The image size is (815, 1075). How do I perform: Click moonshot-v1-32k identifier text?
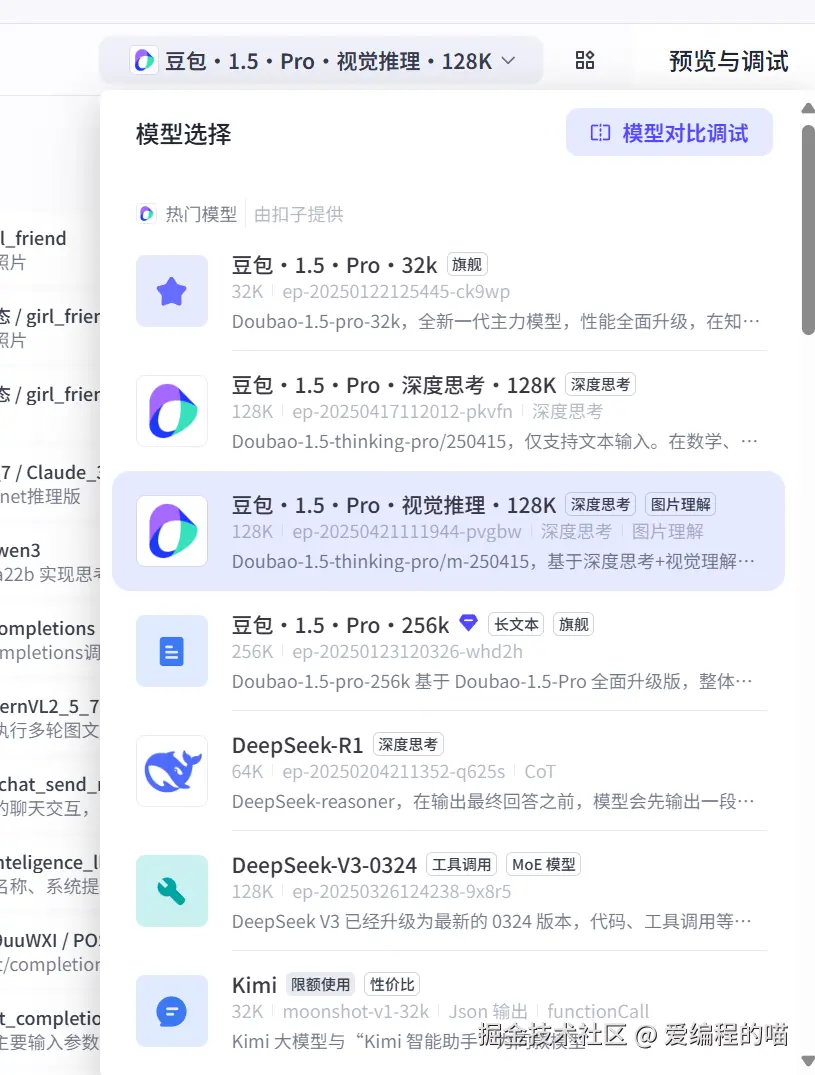(356, 1011)
